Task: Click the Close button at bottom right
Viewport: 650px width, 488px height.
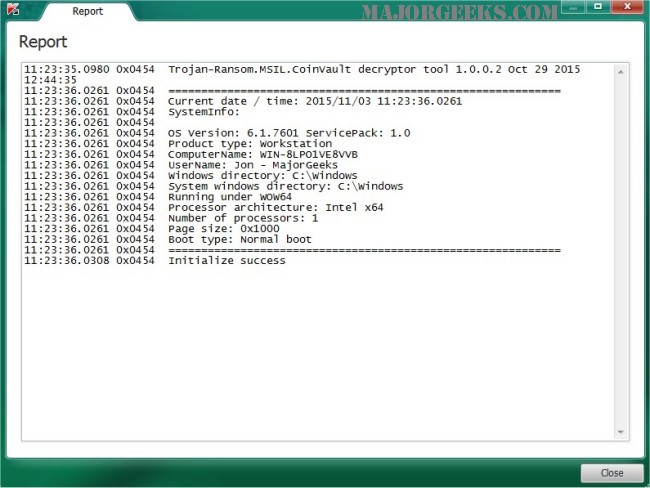Action: 612,473
